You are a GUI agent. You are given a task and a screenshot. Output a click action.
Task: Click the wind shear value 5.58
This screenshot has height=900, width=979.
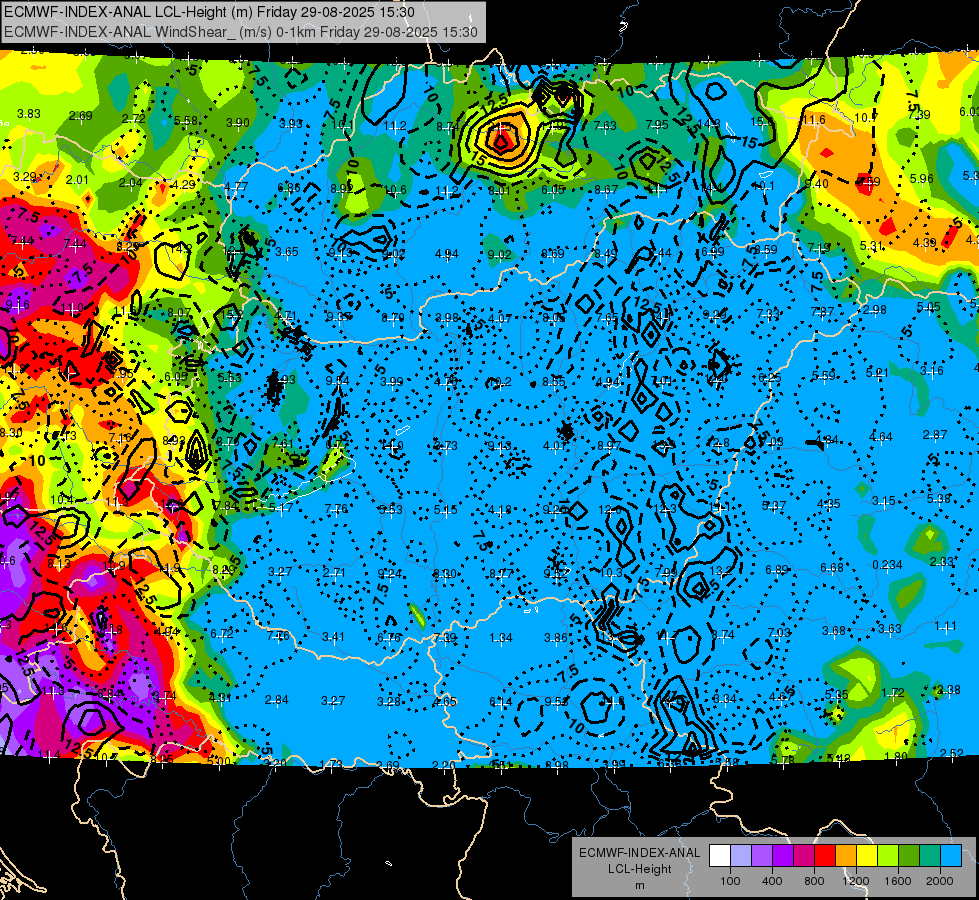[186, 121]
